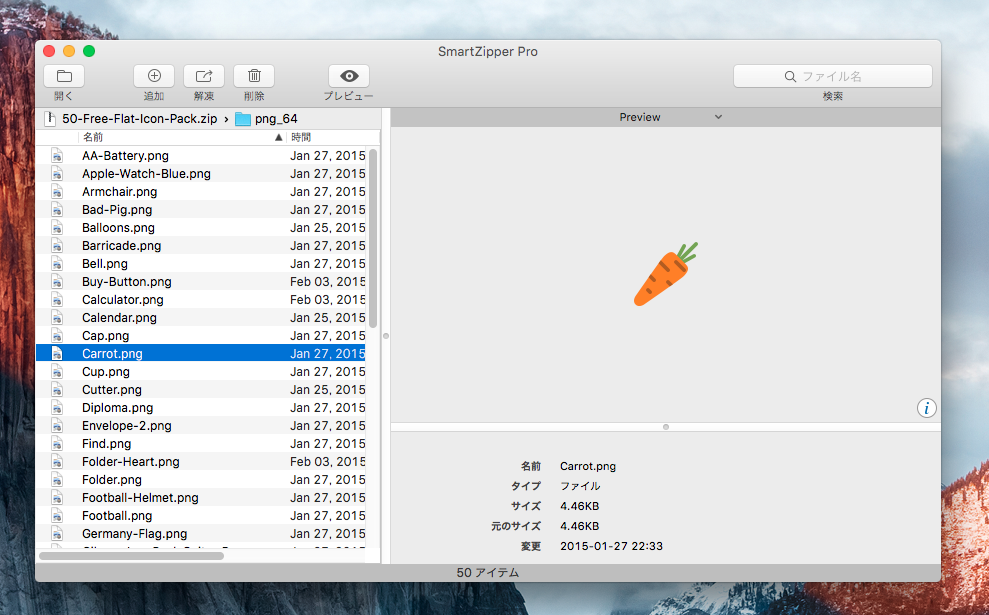989x615 pixels.
Task: Select Football-Helmet.png in the list
Action: tap(140, 498)
